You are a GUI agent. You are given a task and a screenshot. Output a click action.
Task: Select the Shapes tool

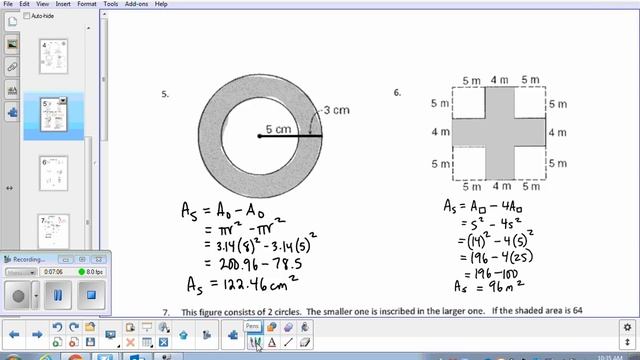click(x=272, y=327)
